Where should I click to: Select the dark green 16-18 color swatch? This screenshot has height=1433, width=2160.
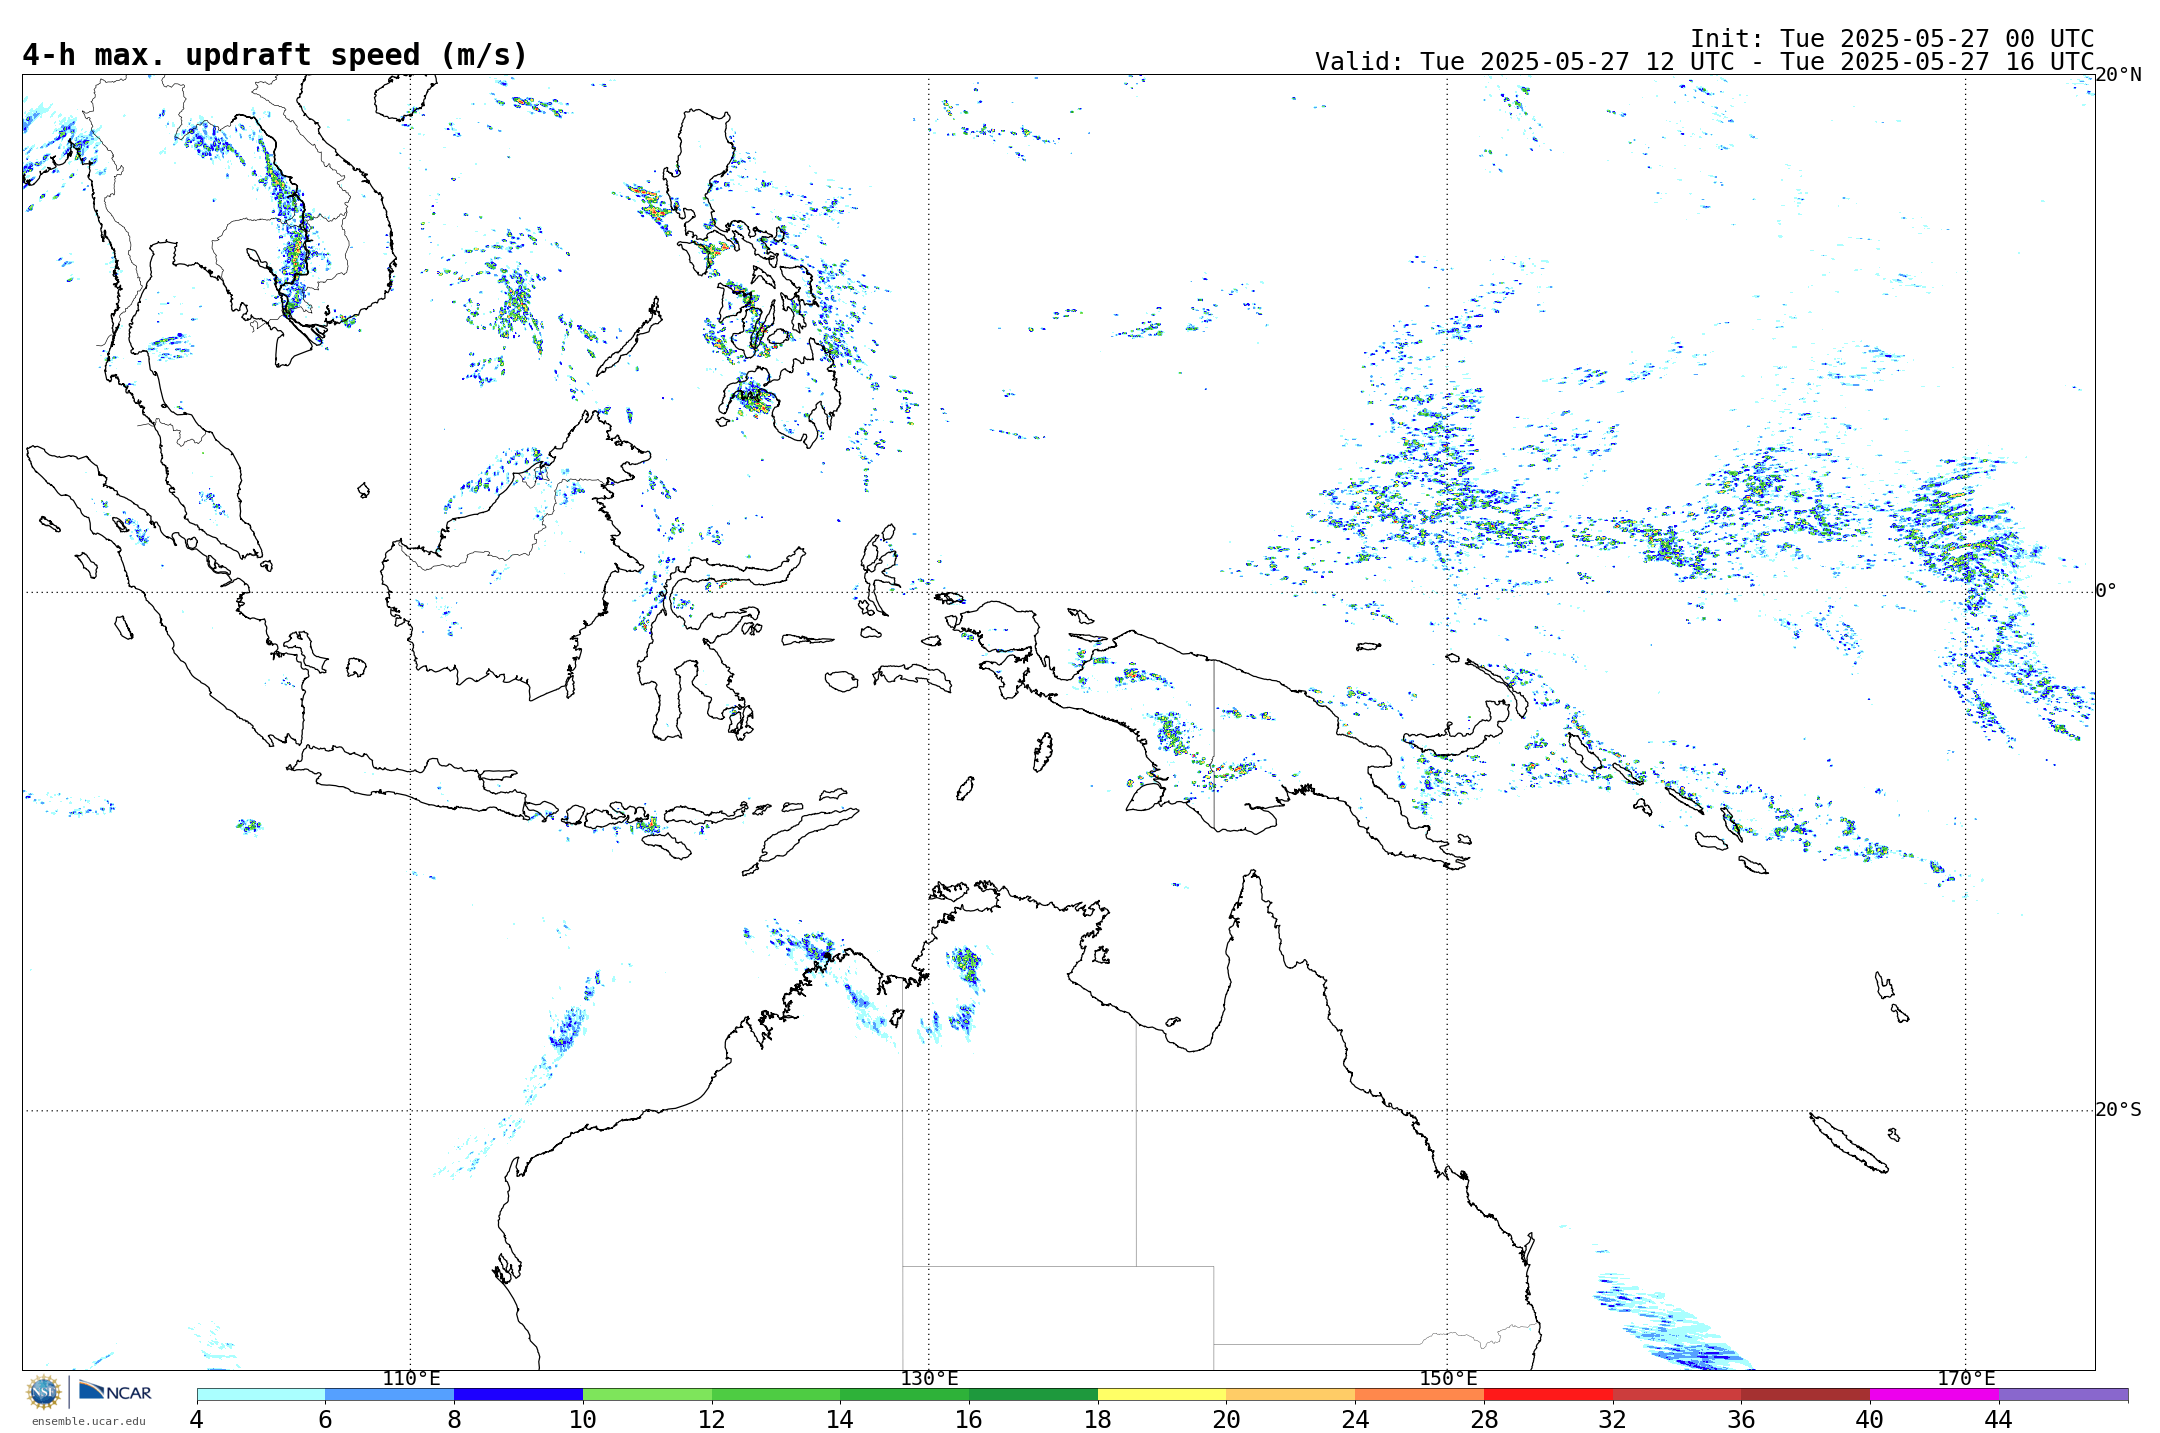[x=1033, y=1394]
